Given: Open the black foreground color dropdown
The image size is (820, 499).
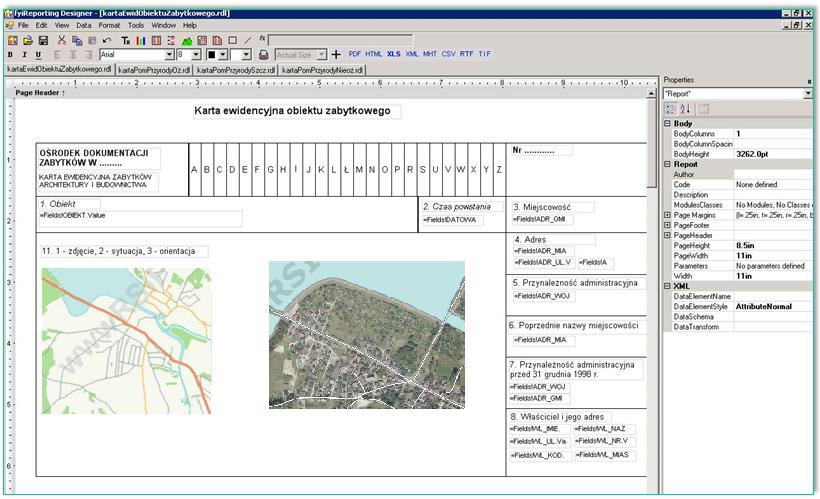Looking at the screenshot, I should pyautogui.click(x=223, y=54).
